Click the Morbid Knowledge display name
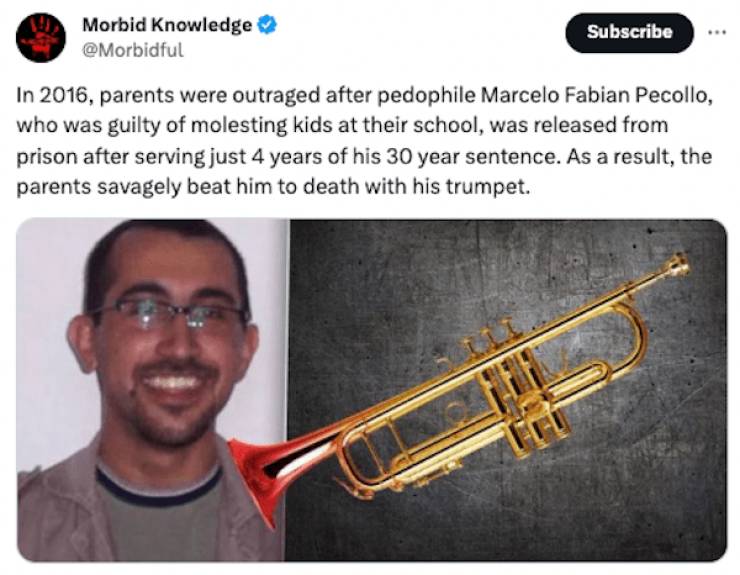This screenshot has height=575, width=740. tap(167, 25)
